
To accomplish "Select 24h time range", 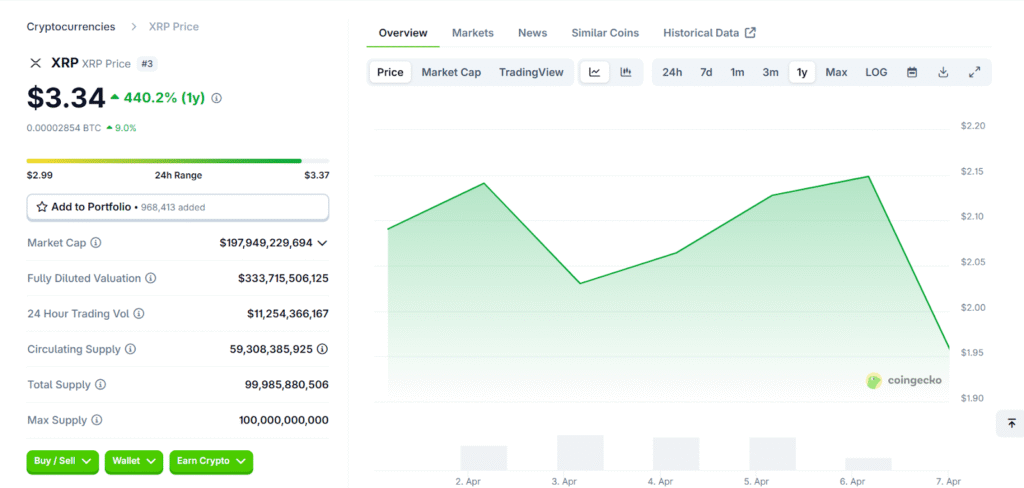I will [x=672, y=73].
